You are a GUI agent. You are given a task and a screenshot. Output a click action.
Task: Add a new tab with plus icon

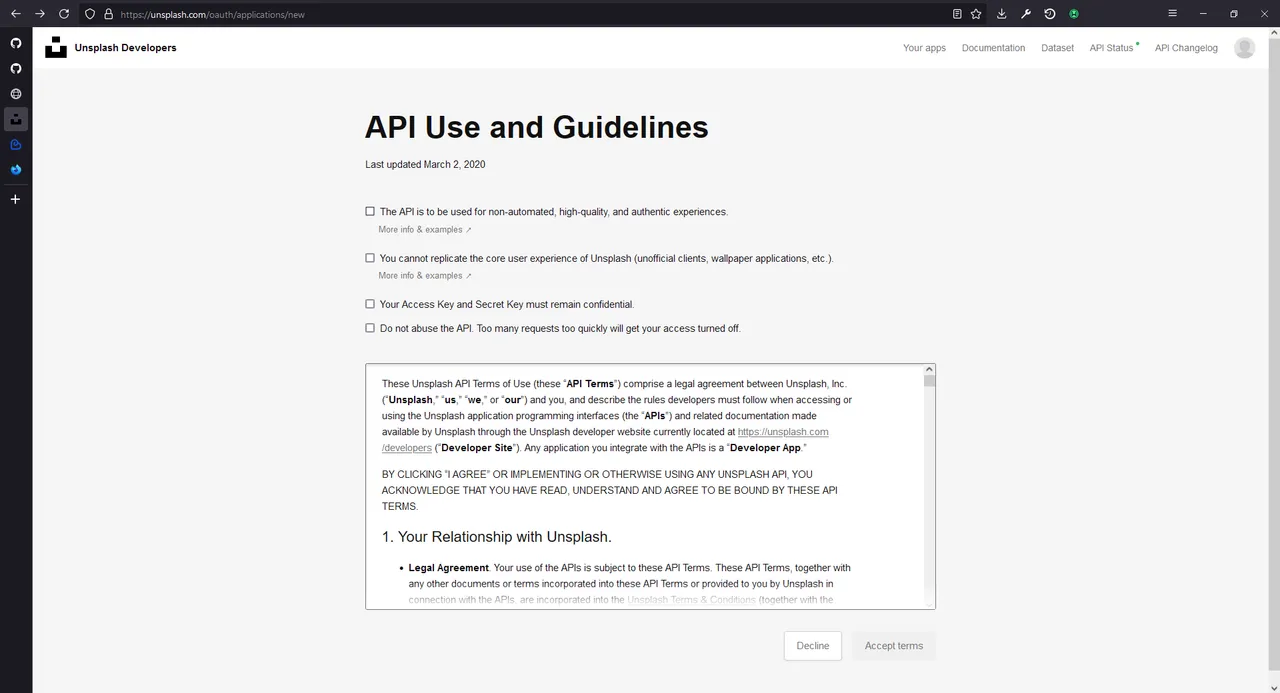(15, 199)
